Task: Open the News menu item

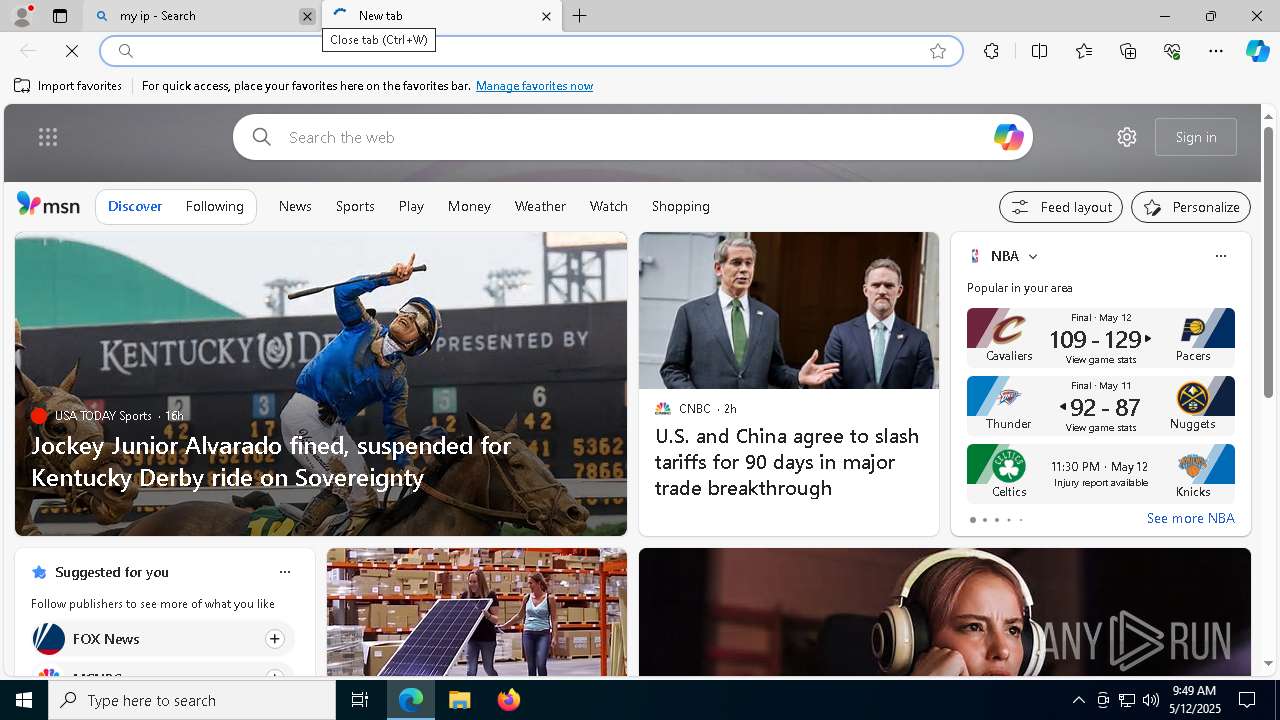Action: coord(295,206)
